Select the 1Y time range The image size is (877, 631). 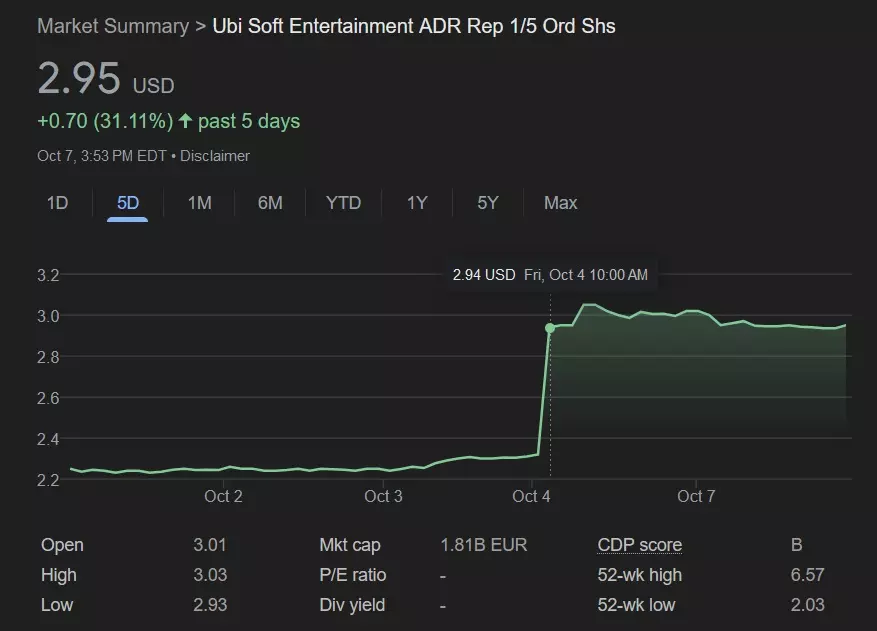click(416, 203)
